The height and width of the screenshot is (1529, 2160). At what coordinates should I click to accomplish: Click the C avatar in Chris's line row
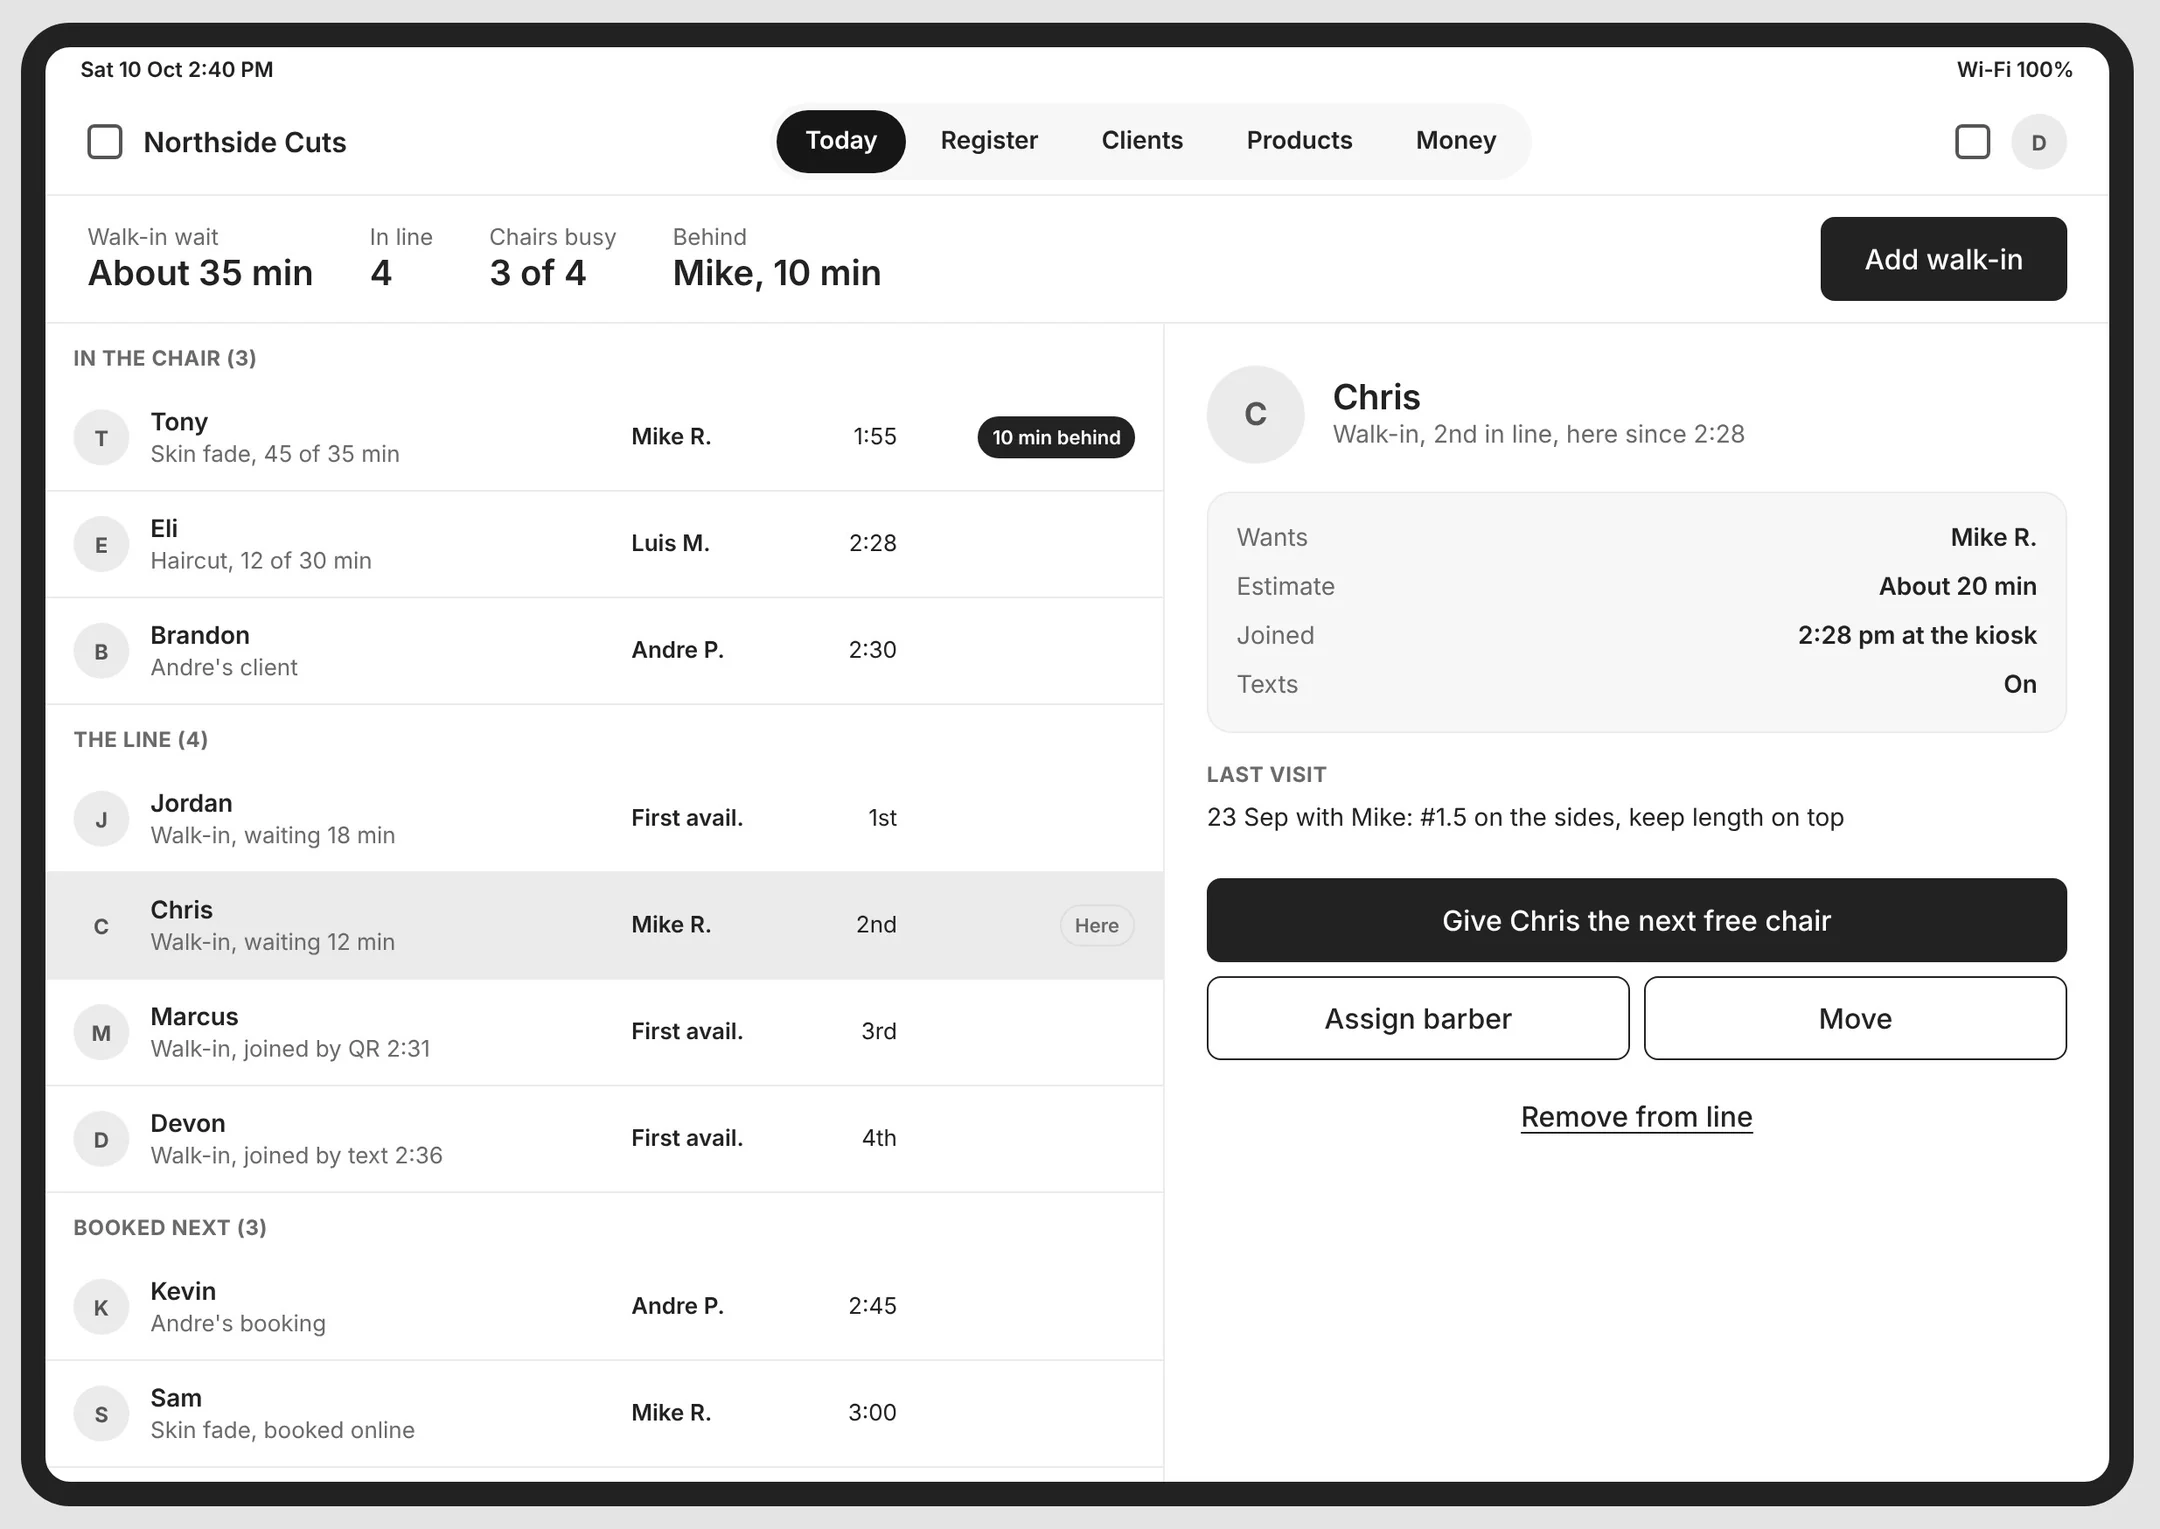101,926
